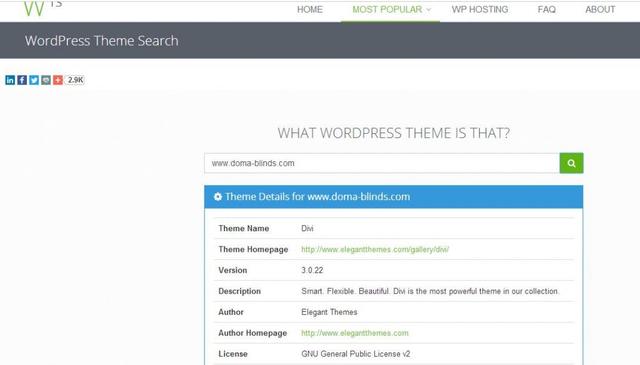
Task: Go to WP HOSTING page
Action: click(x=480, y=9)
